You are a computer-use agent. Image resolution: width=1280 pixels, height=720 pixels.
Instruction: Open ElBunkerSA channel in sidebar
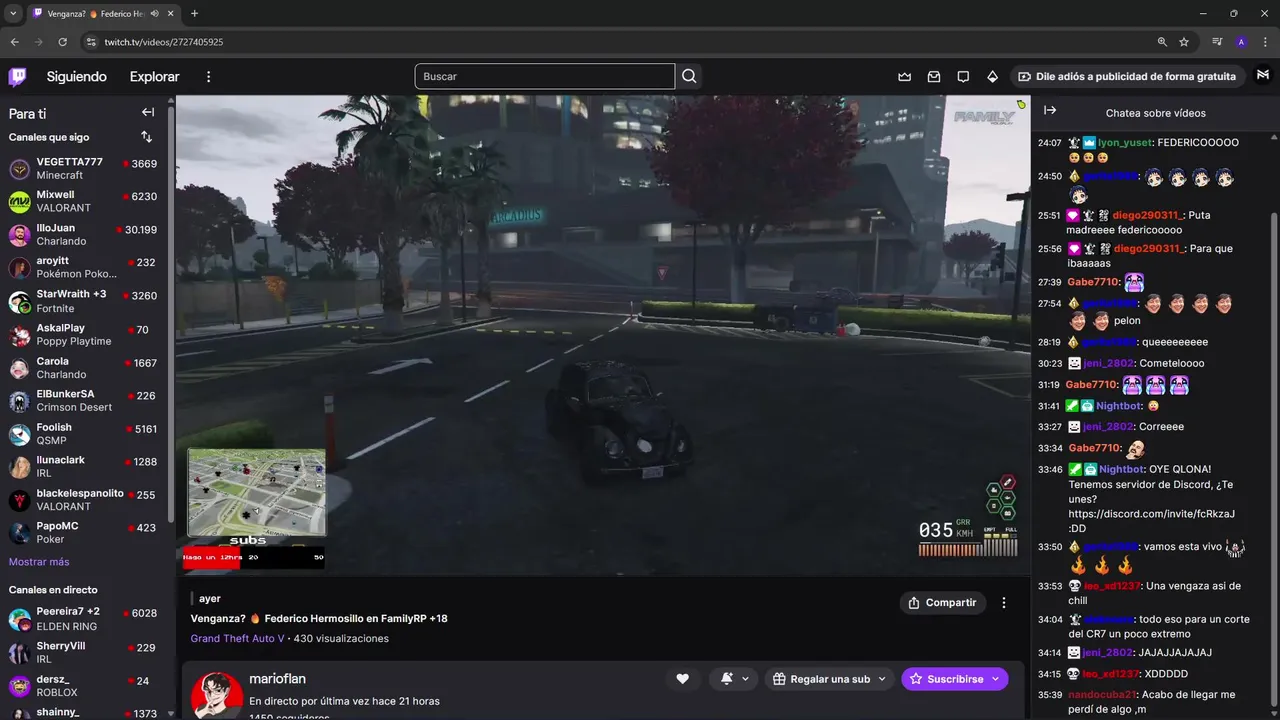click(x=83, y=400)
